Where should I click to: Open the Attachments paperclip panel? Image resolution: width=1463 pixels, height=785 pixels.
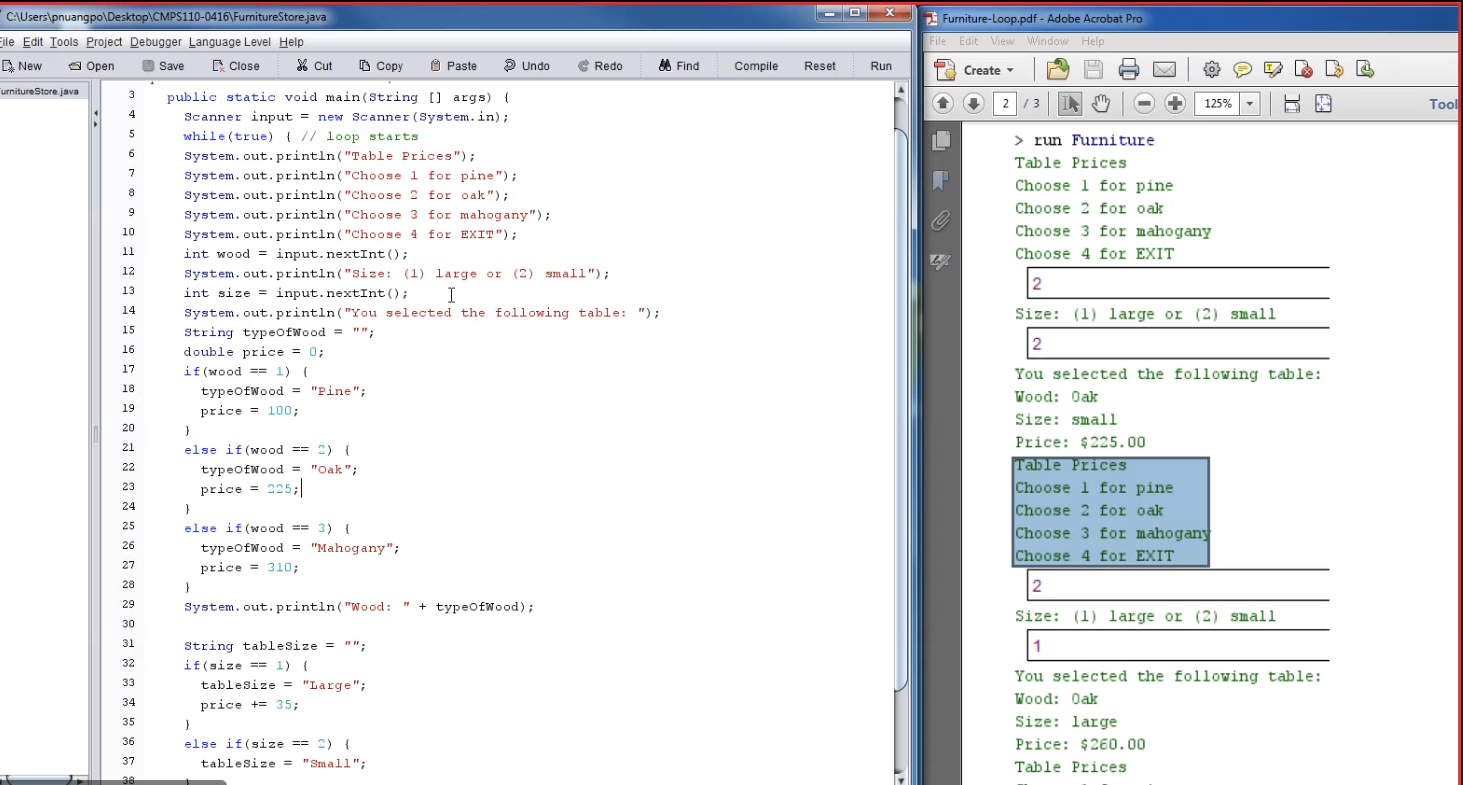(x=941, y=221)
